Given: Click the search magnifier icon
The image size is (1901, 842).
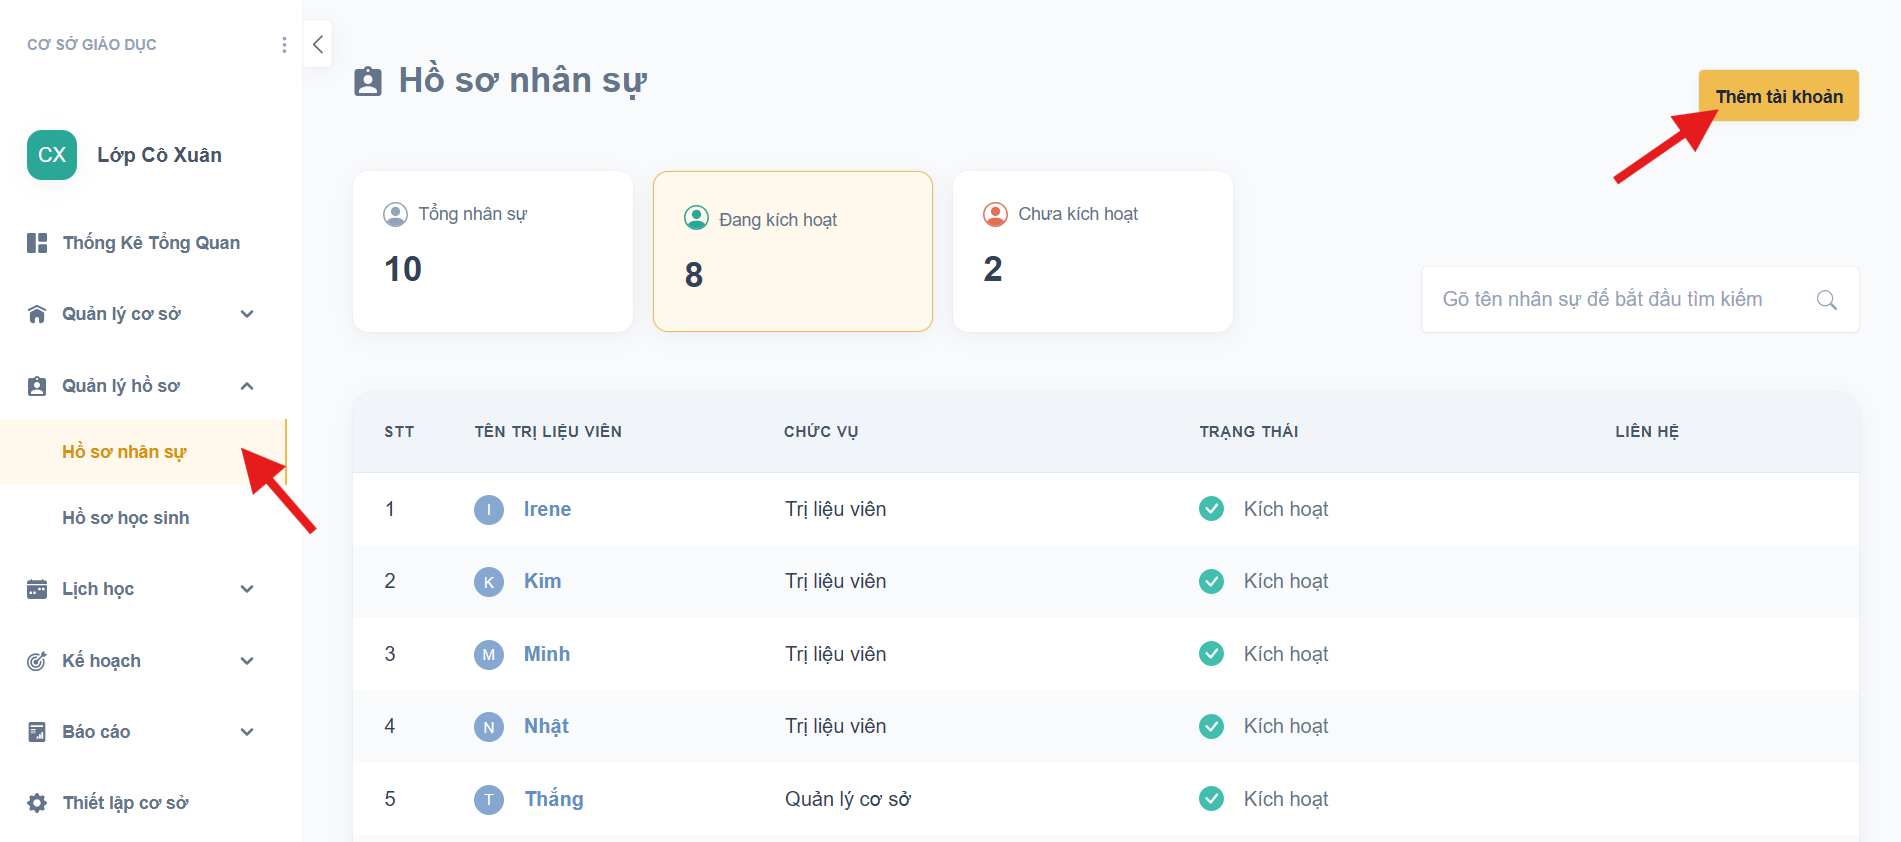Looking at the screenshot, I should coord(1826,300).
